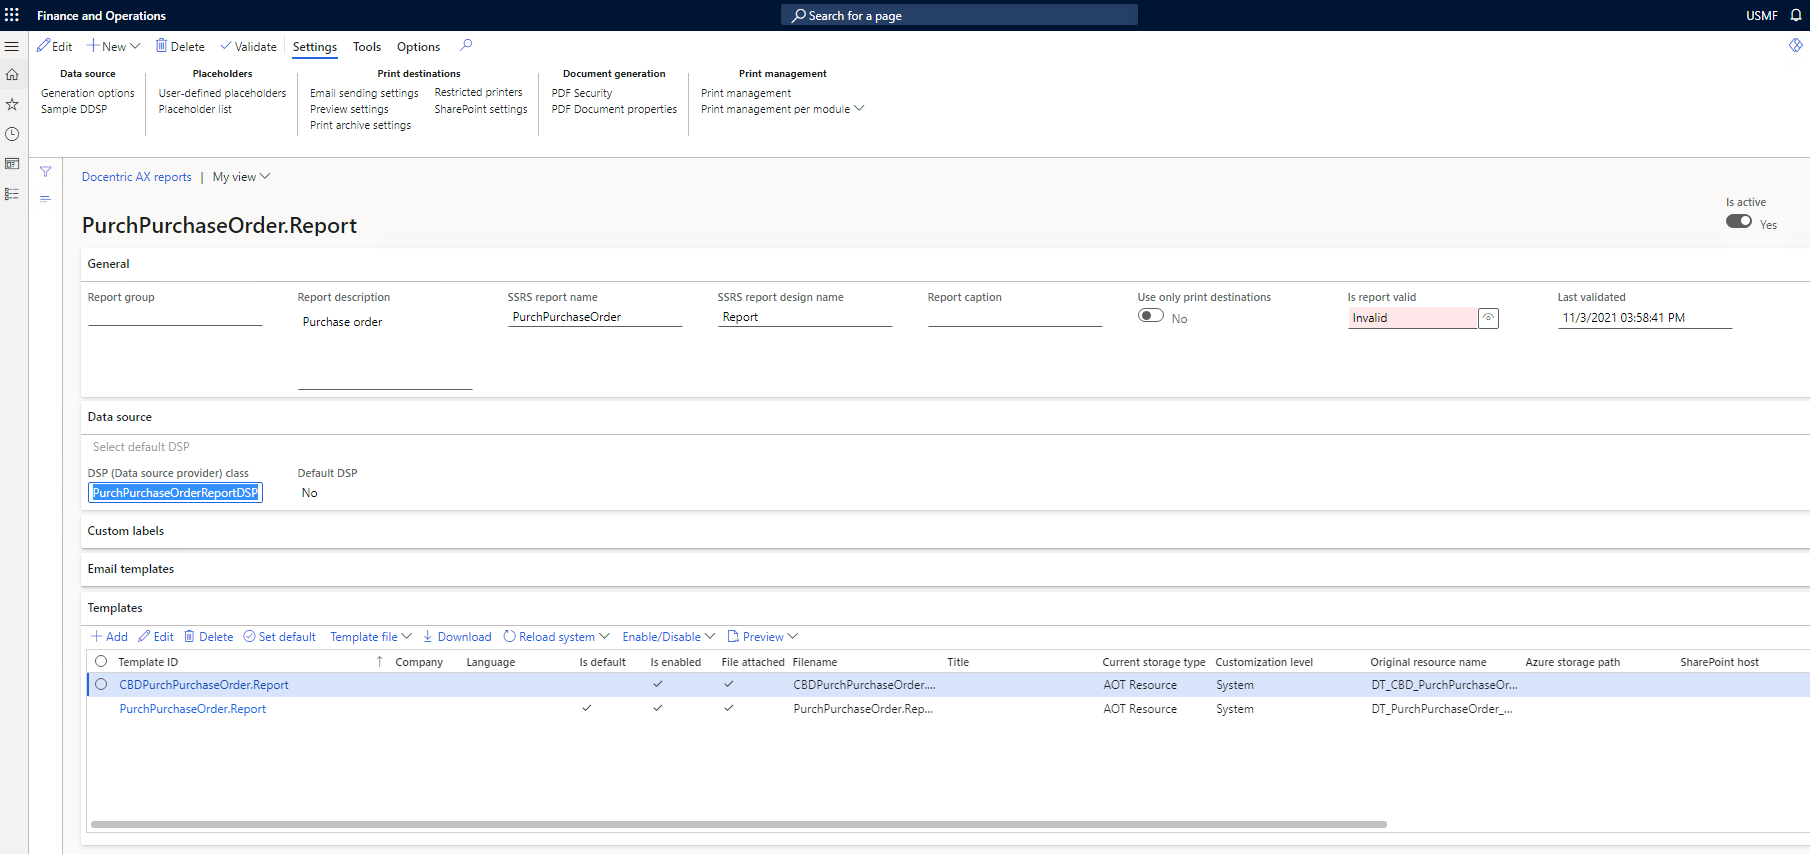Screen dimensions: 1810x854
Task: Open Recent clock icon in sidebar
Action: (12, 134)
